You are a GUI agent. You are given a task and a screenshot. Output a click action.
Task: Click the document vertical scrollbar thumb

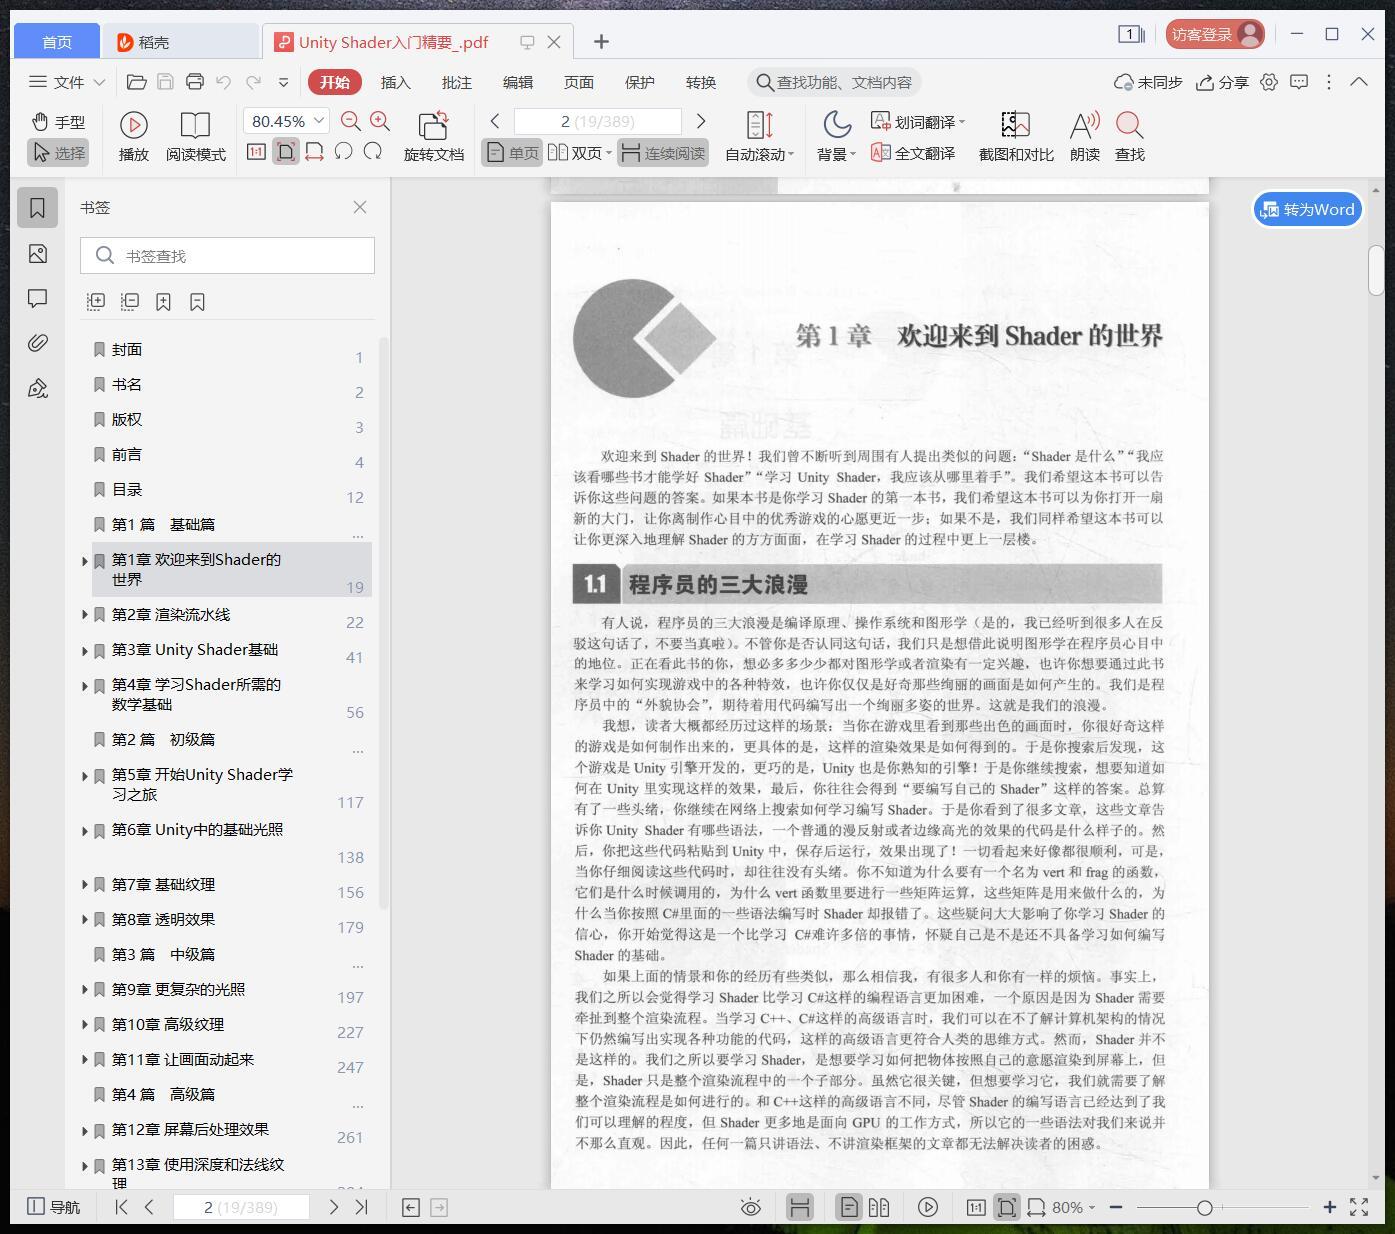1376,270
